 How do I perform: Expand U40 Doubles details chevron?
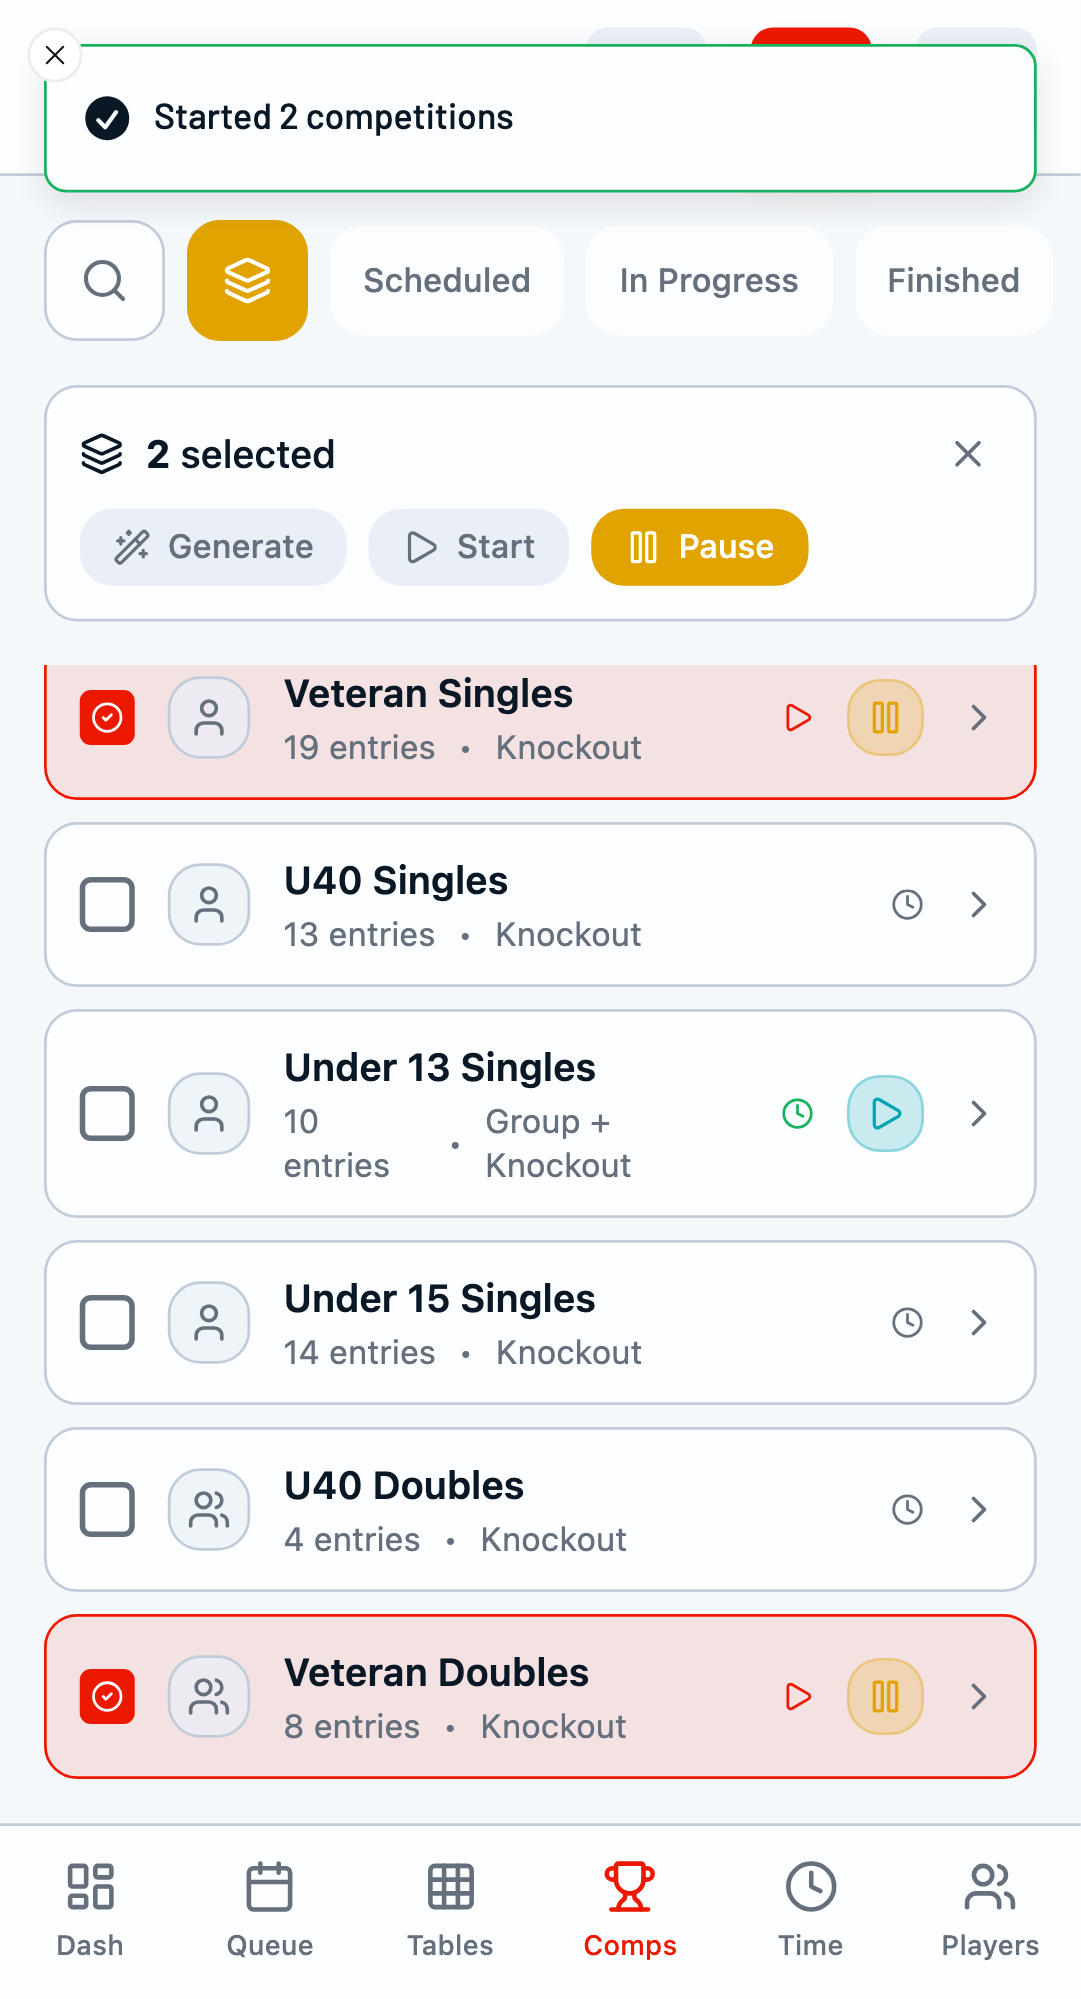tap(979, 1510)
